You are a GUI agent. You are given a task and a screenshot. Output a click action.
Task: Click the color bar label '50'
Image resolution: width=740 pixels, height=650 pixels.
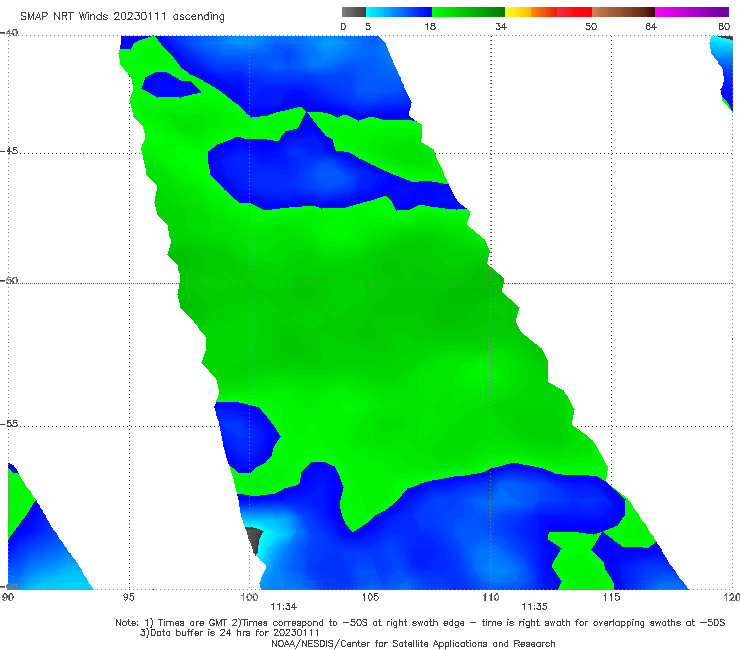click(x=591, y=26)
